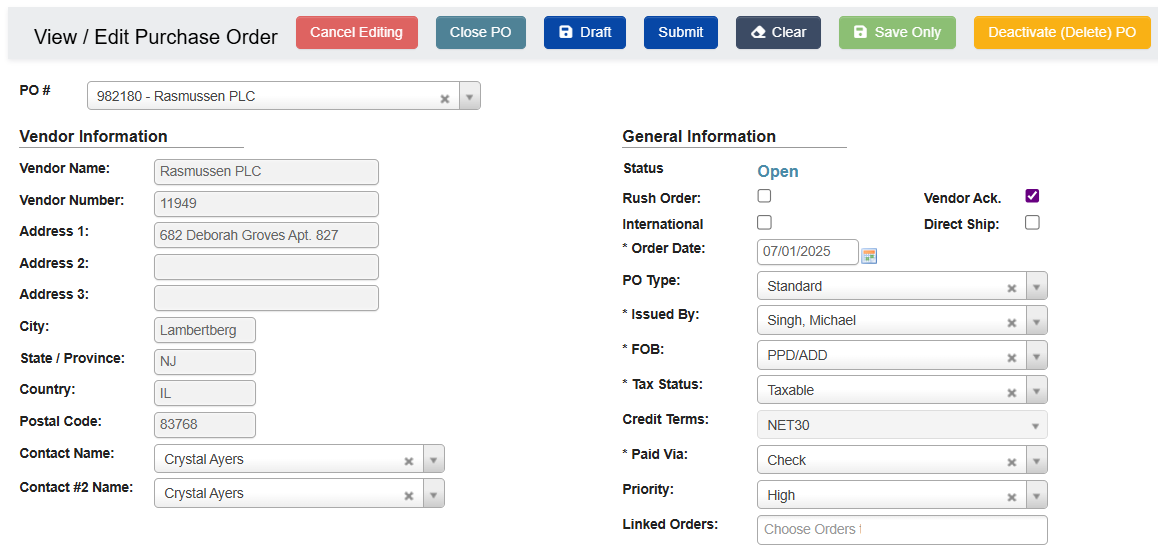Toggle the International checkbox
Image resolution: width=1158 pixels, height=557 pixels.
pyautogui.click(x=764, y=222)
